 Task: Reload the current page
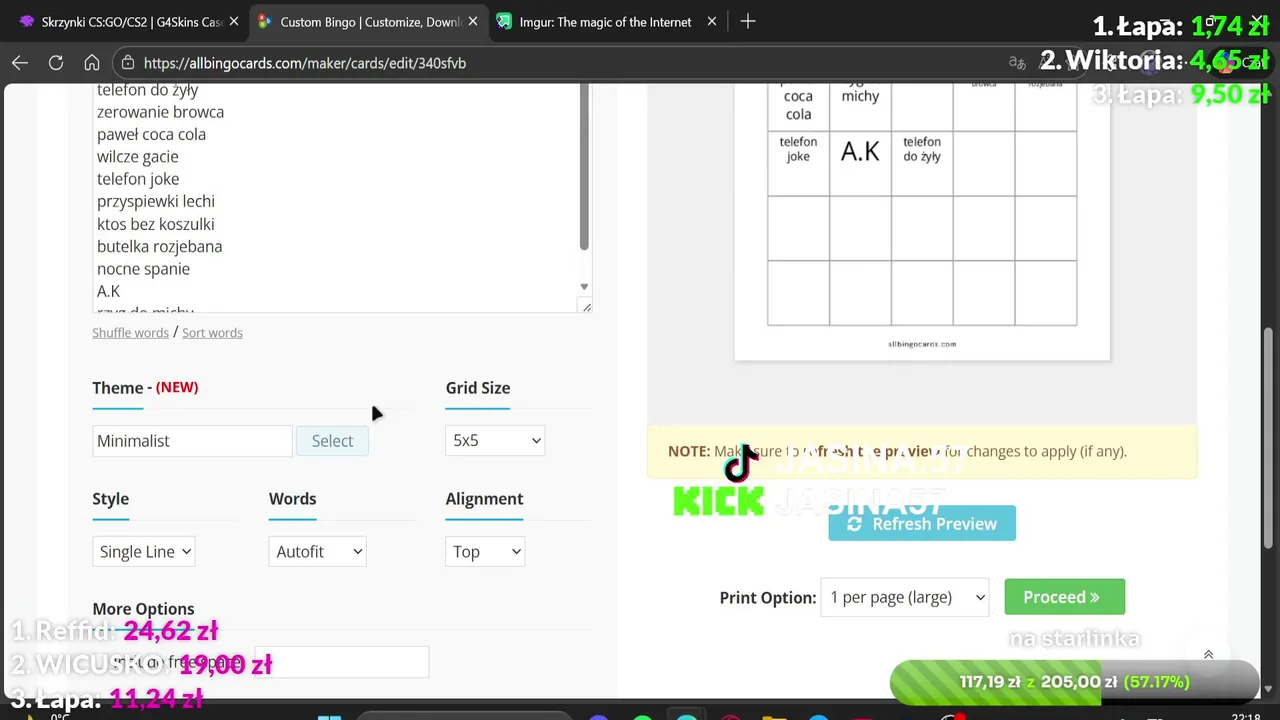coord(56,63)
